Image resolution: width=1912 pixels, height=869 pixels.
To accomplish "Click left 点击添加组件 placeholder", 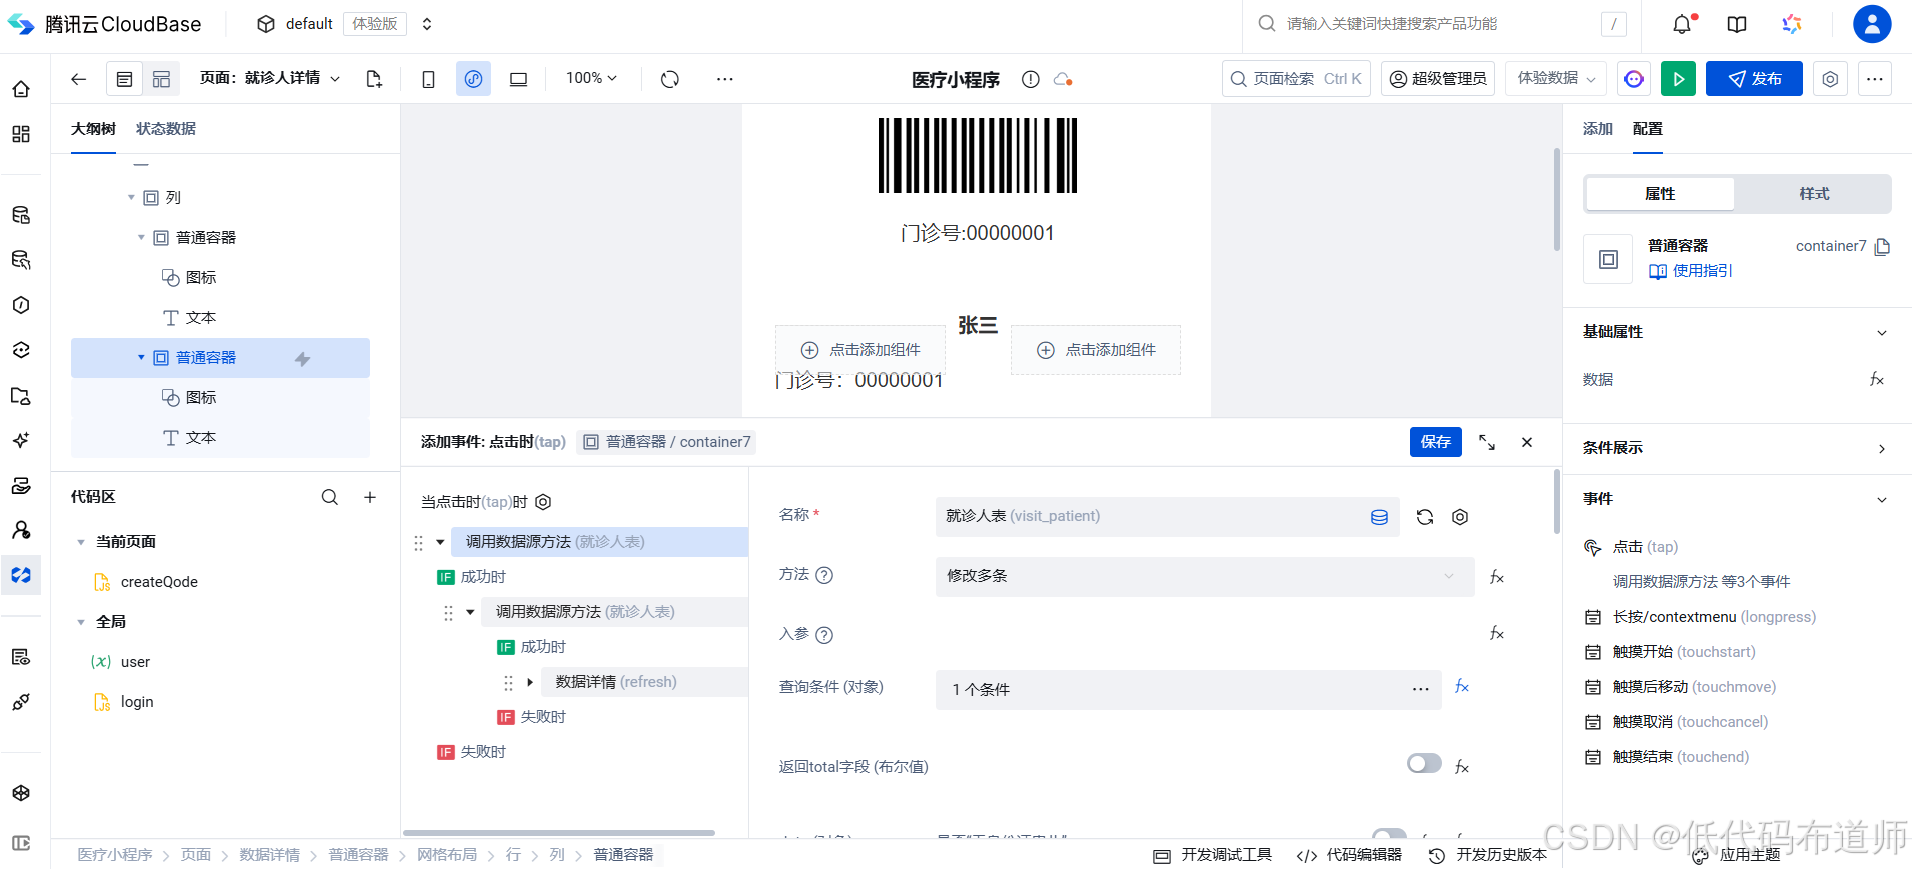I will point(861,350).
